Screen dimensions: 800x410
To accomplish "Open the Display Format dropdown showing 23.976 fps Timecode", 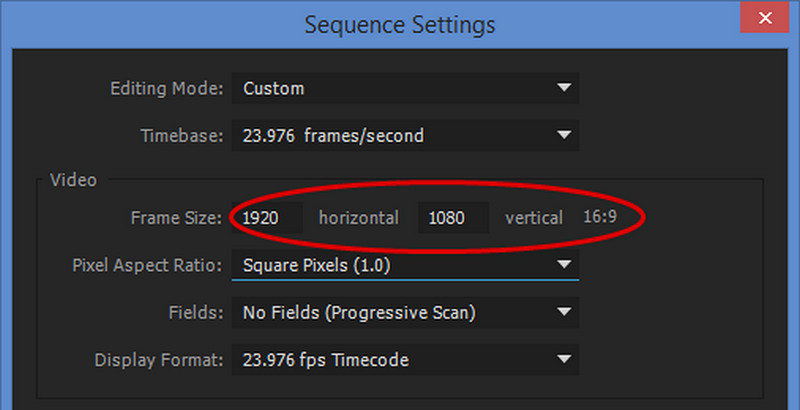I will (405, 360).
